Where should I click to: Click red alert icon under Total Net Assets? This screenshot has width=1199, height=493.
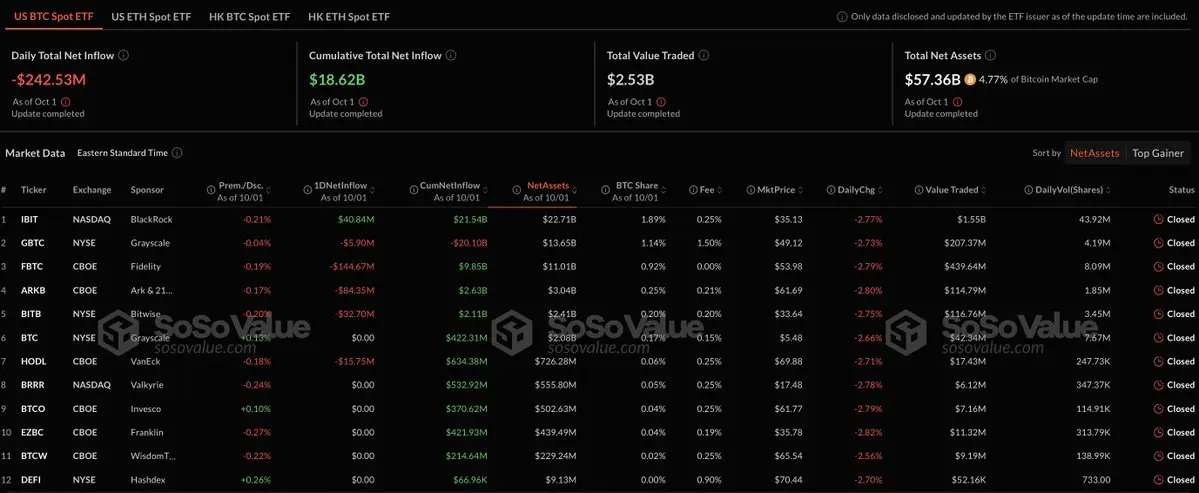957,102
